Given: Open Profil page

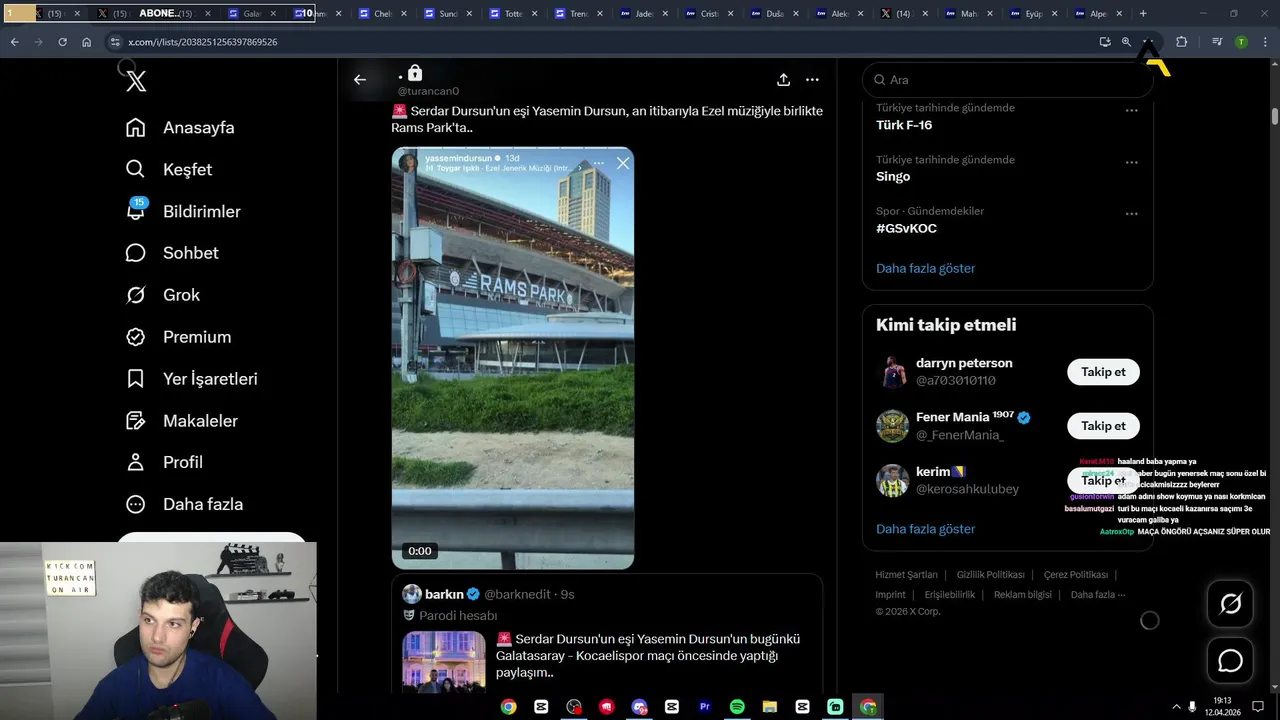Looking at the screenshot, I should click(164, 462).
